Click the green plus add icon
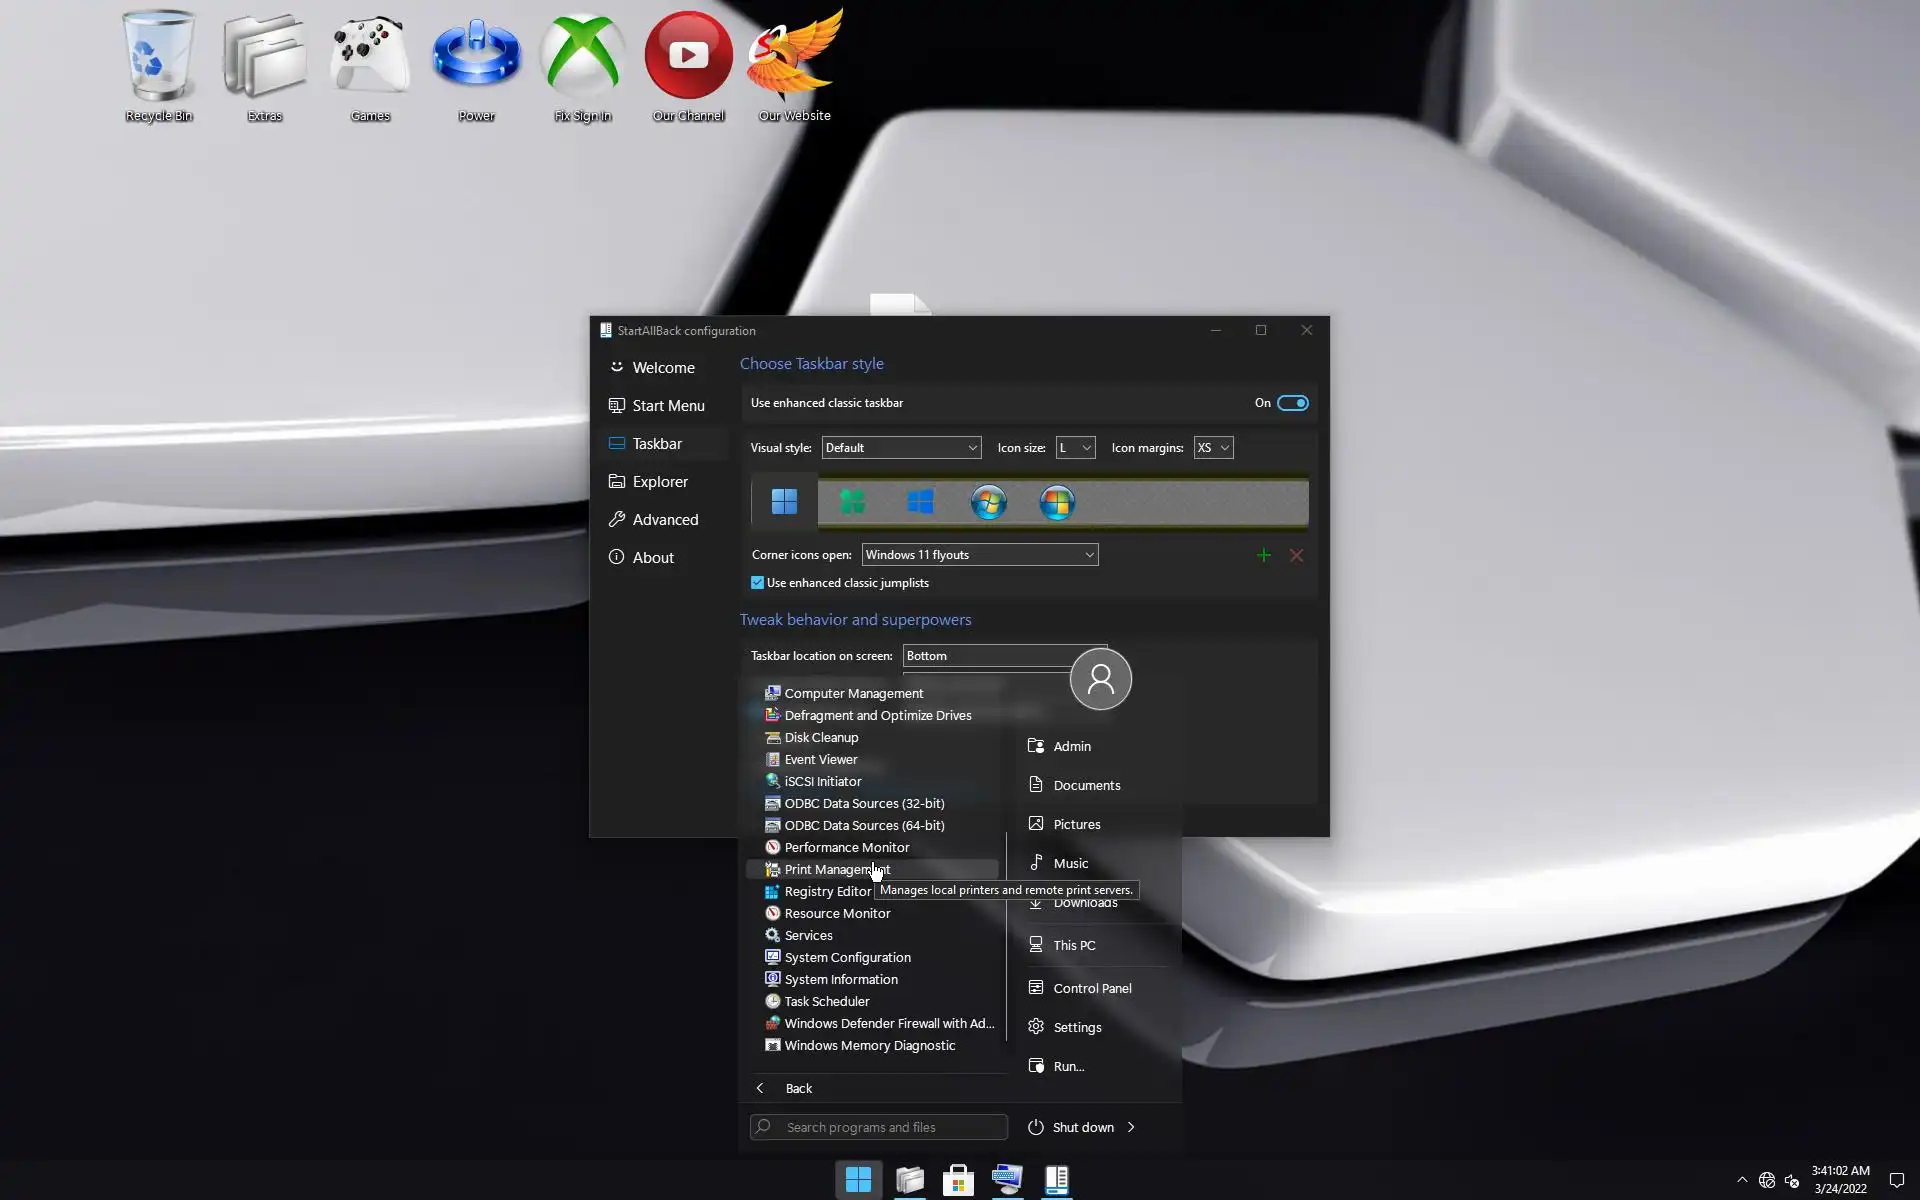The height and width of the screenshot is (1200, 1920). point(1263,555)
